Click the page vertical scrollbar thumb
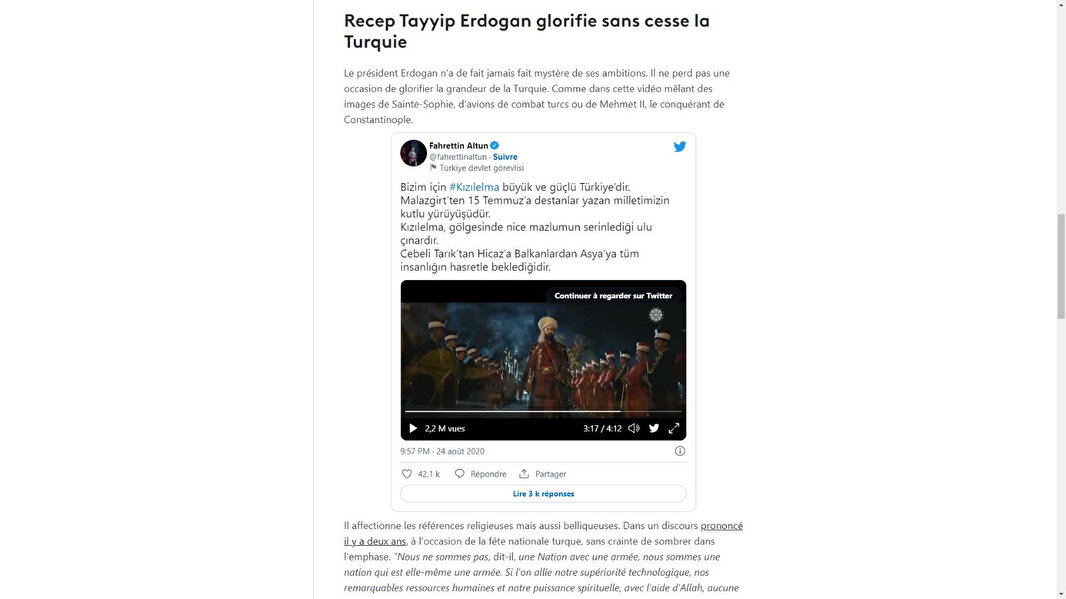This screenshot has height=599, width=1066. [x=1061, y=266]
